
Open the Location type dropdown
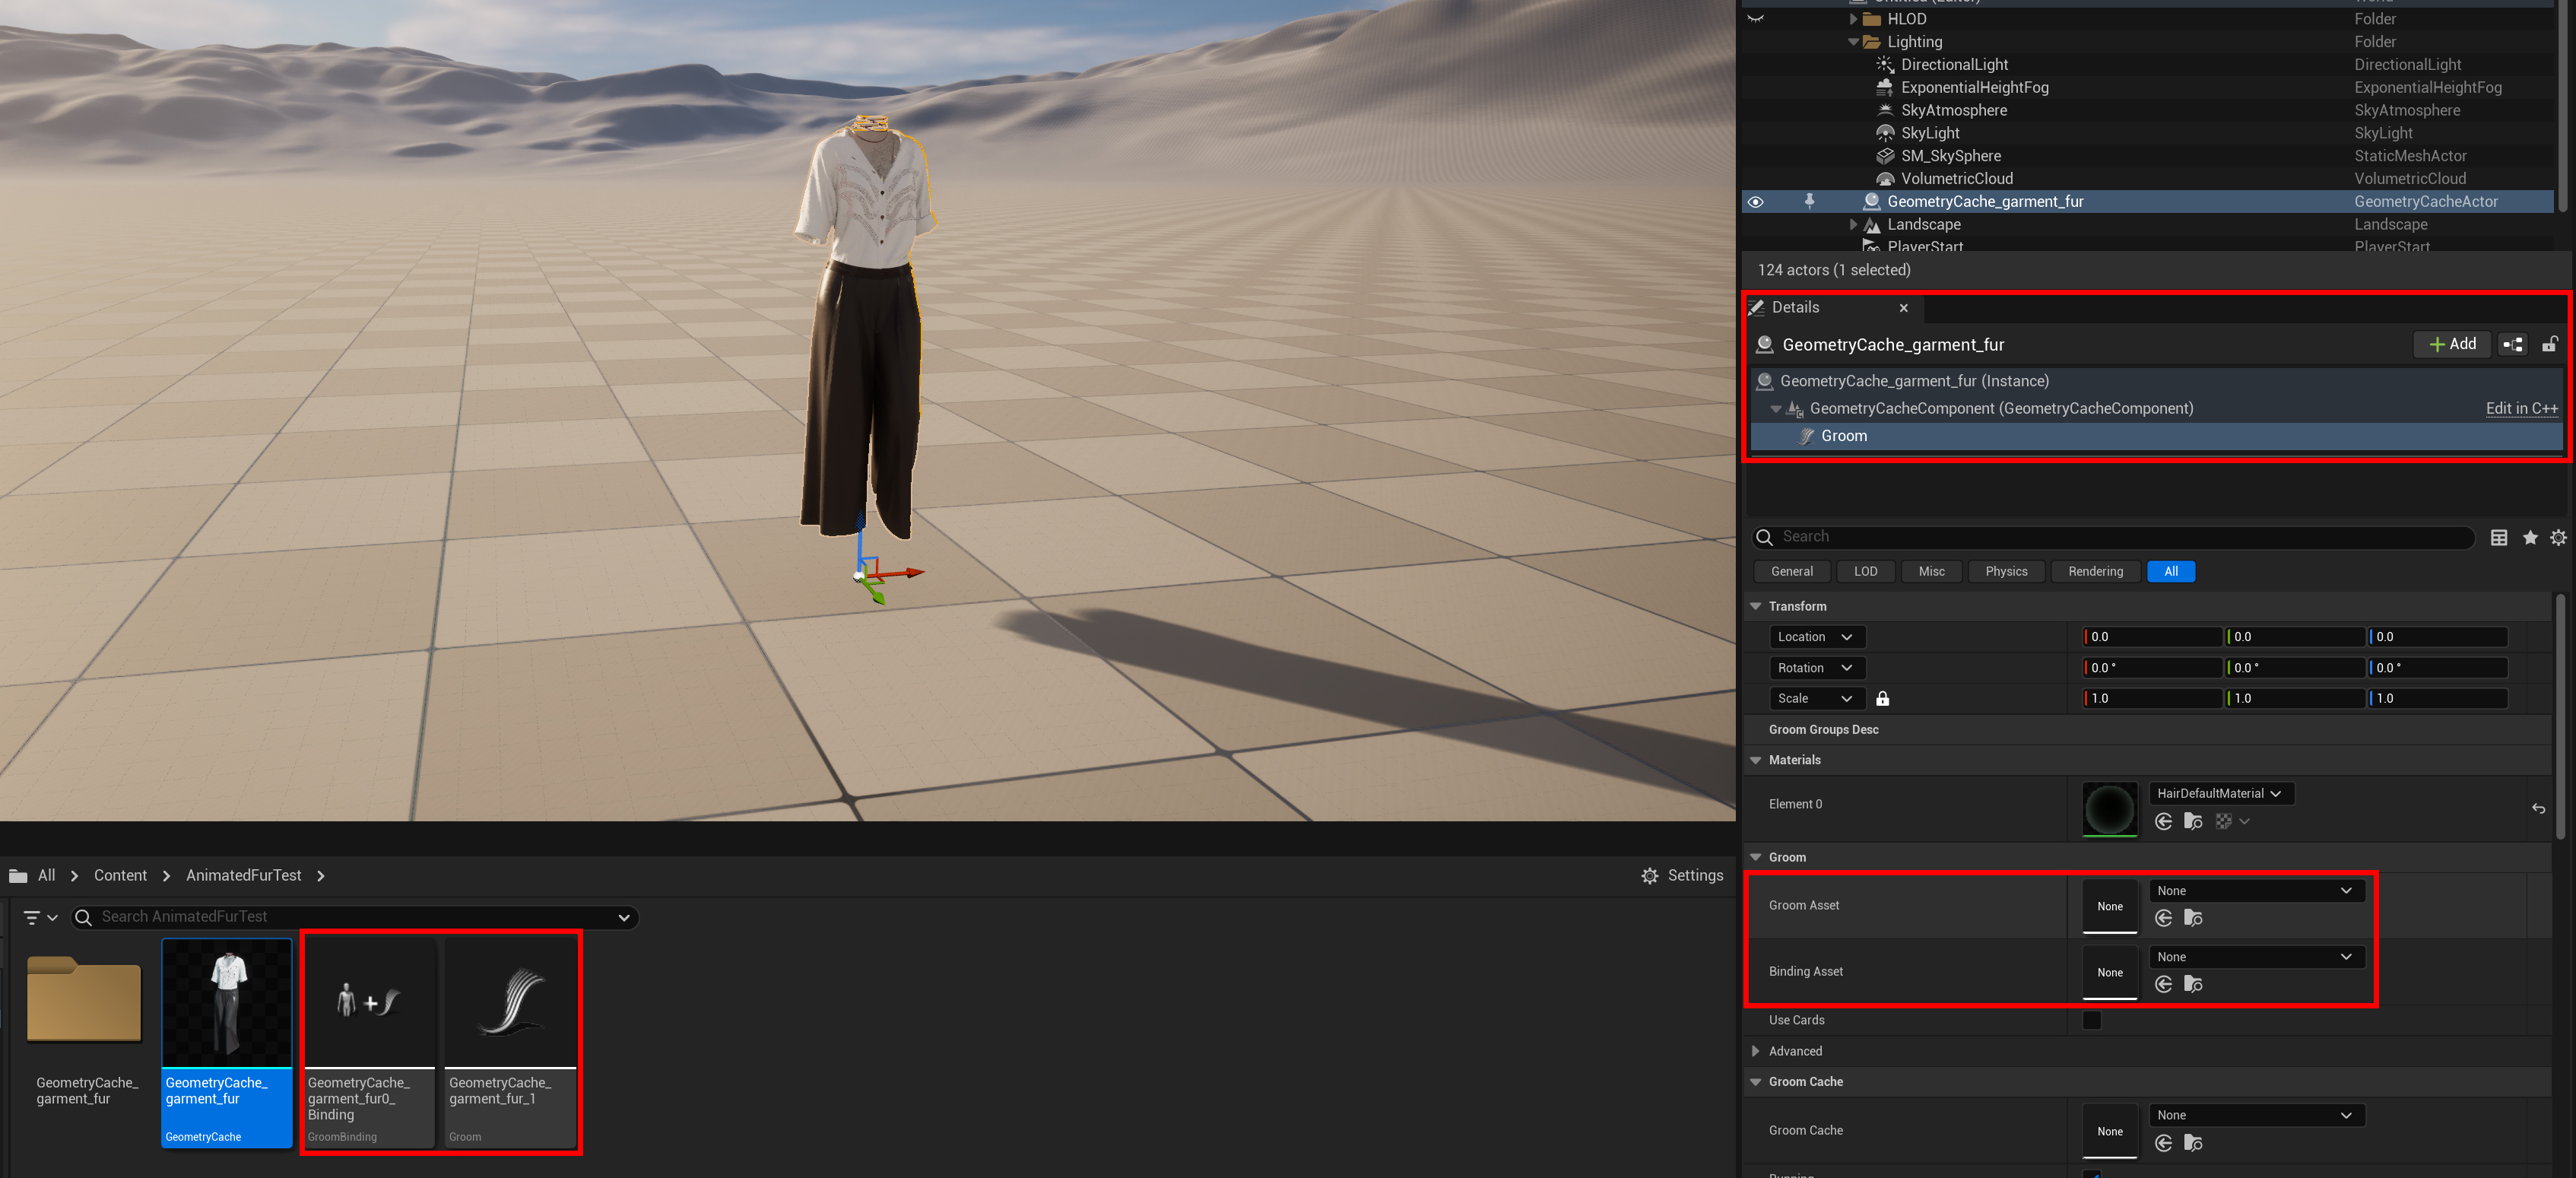(1817, 637)
